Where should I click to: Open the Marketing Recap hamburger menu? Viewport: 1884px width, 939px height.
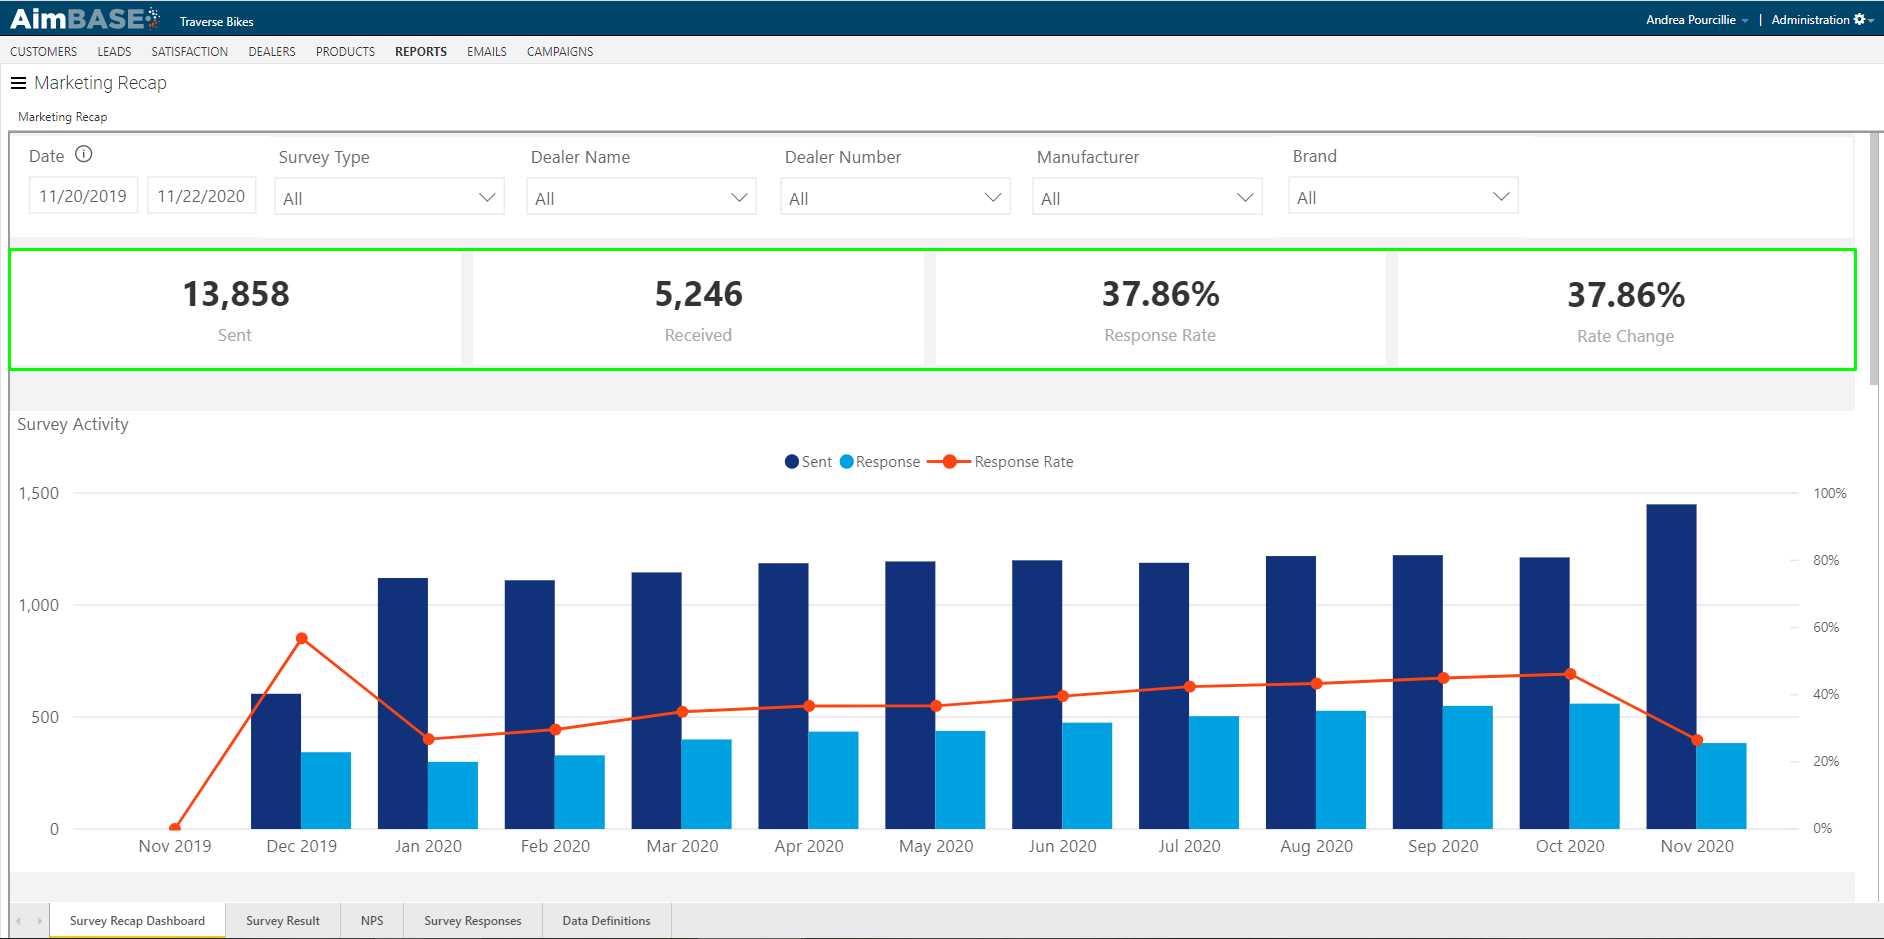click(x=18, y=82)
